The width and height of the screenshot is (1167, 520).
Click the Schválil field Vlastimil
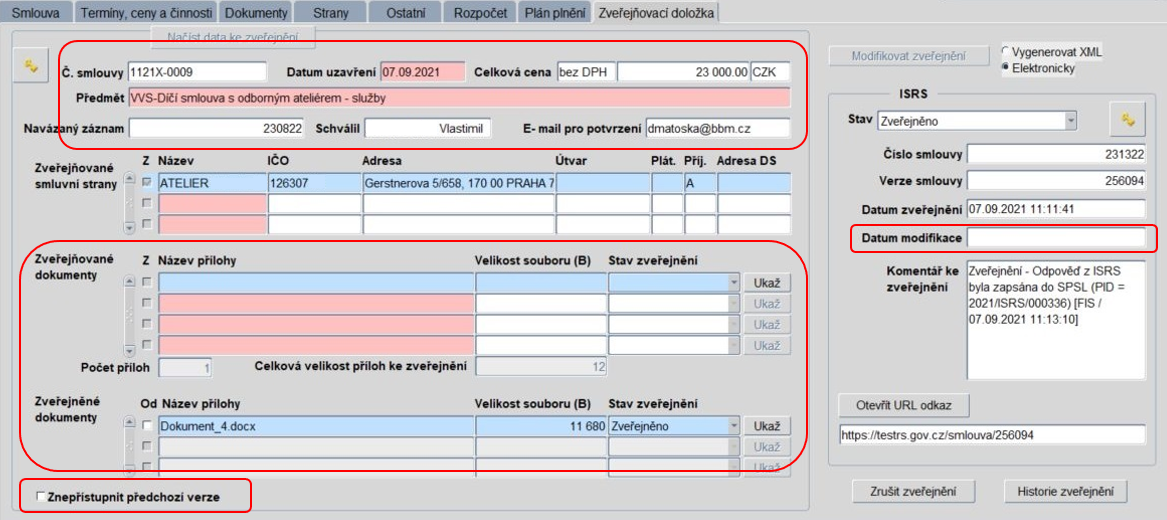pos(427,129)
